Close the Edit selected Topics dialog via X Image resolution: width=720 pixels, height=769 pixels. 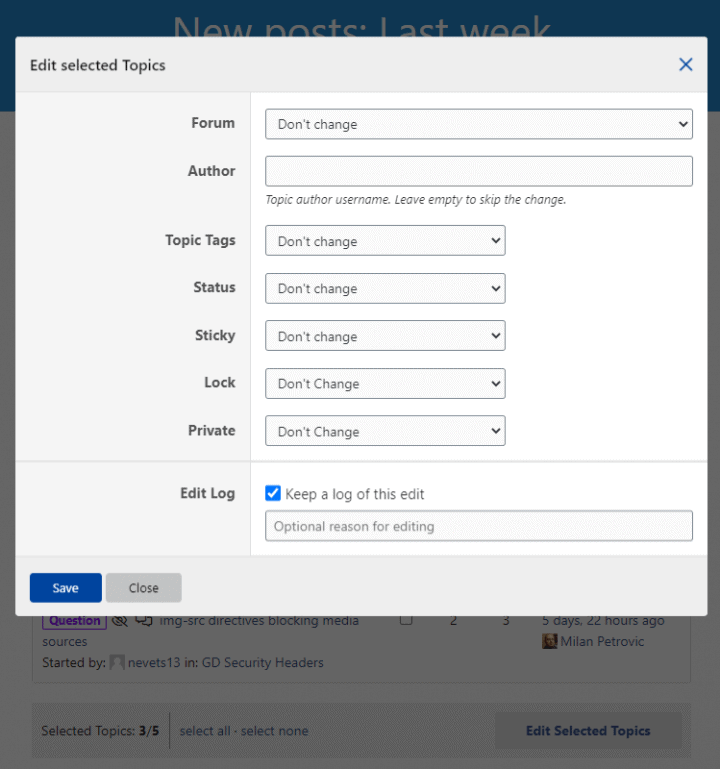[x=685, y=64]
